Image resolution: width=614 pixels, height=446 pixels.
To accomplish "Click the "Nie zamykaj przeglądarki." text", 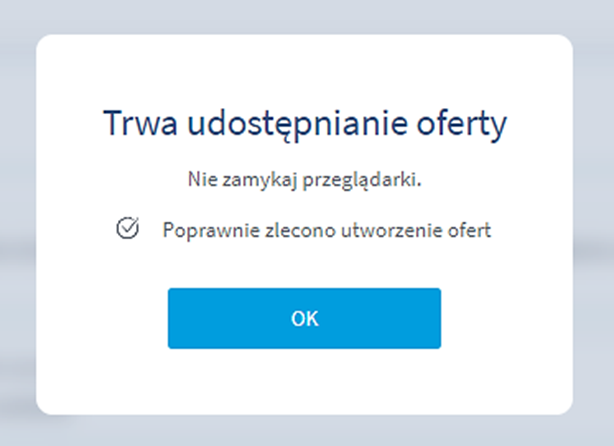I will [303, 180].
